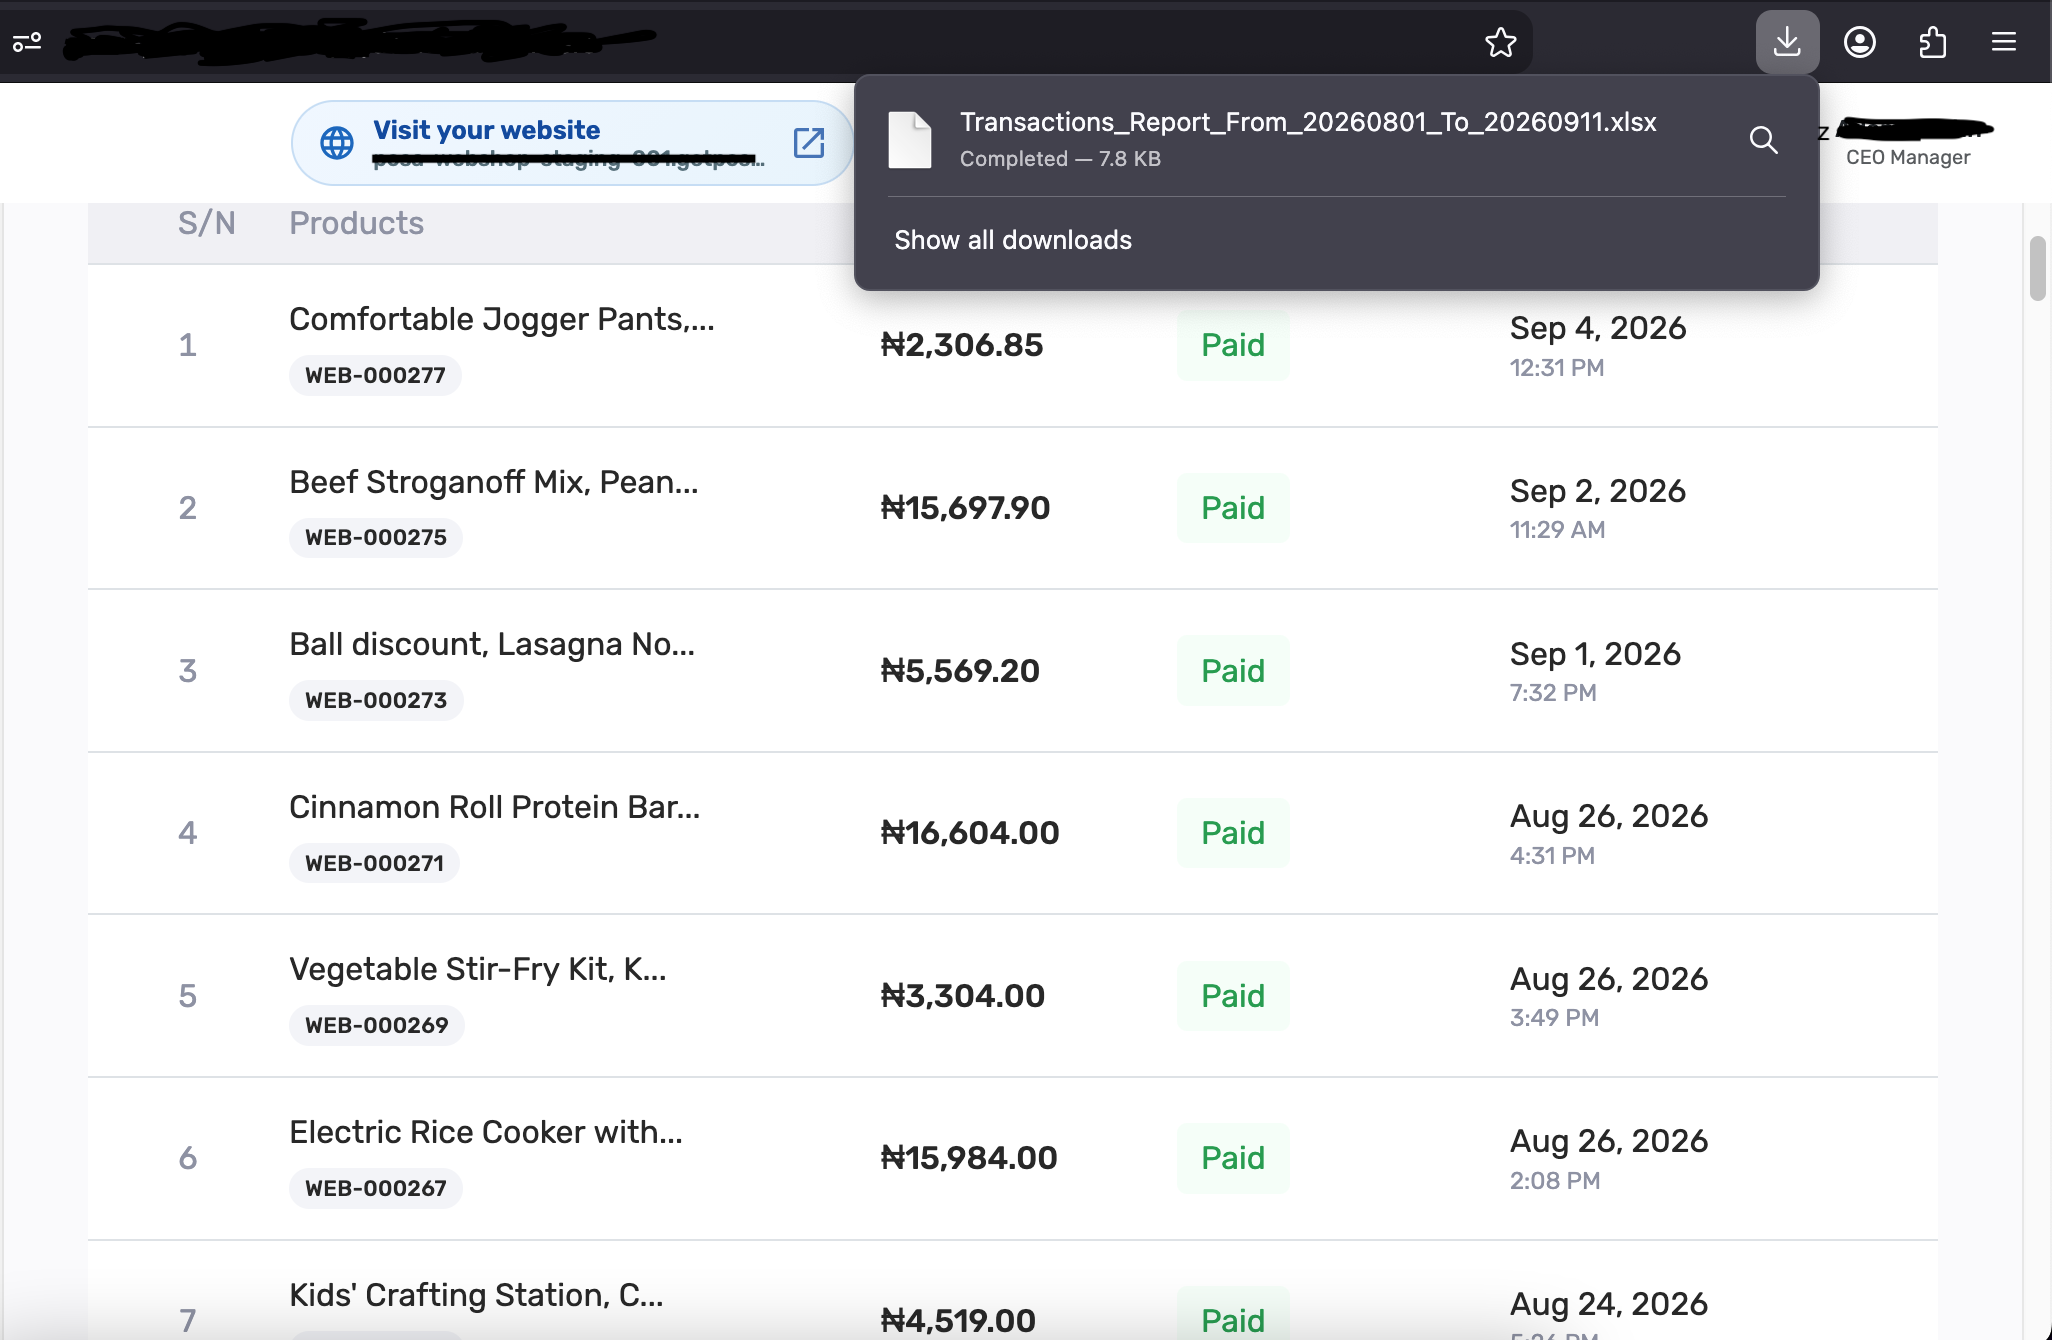Open the downloaded Transactions_Report xlsx file
Screen dimensions: 2052x1340
1308,139
